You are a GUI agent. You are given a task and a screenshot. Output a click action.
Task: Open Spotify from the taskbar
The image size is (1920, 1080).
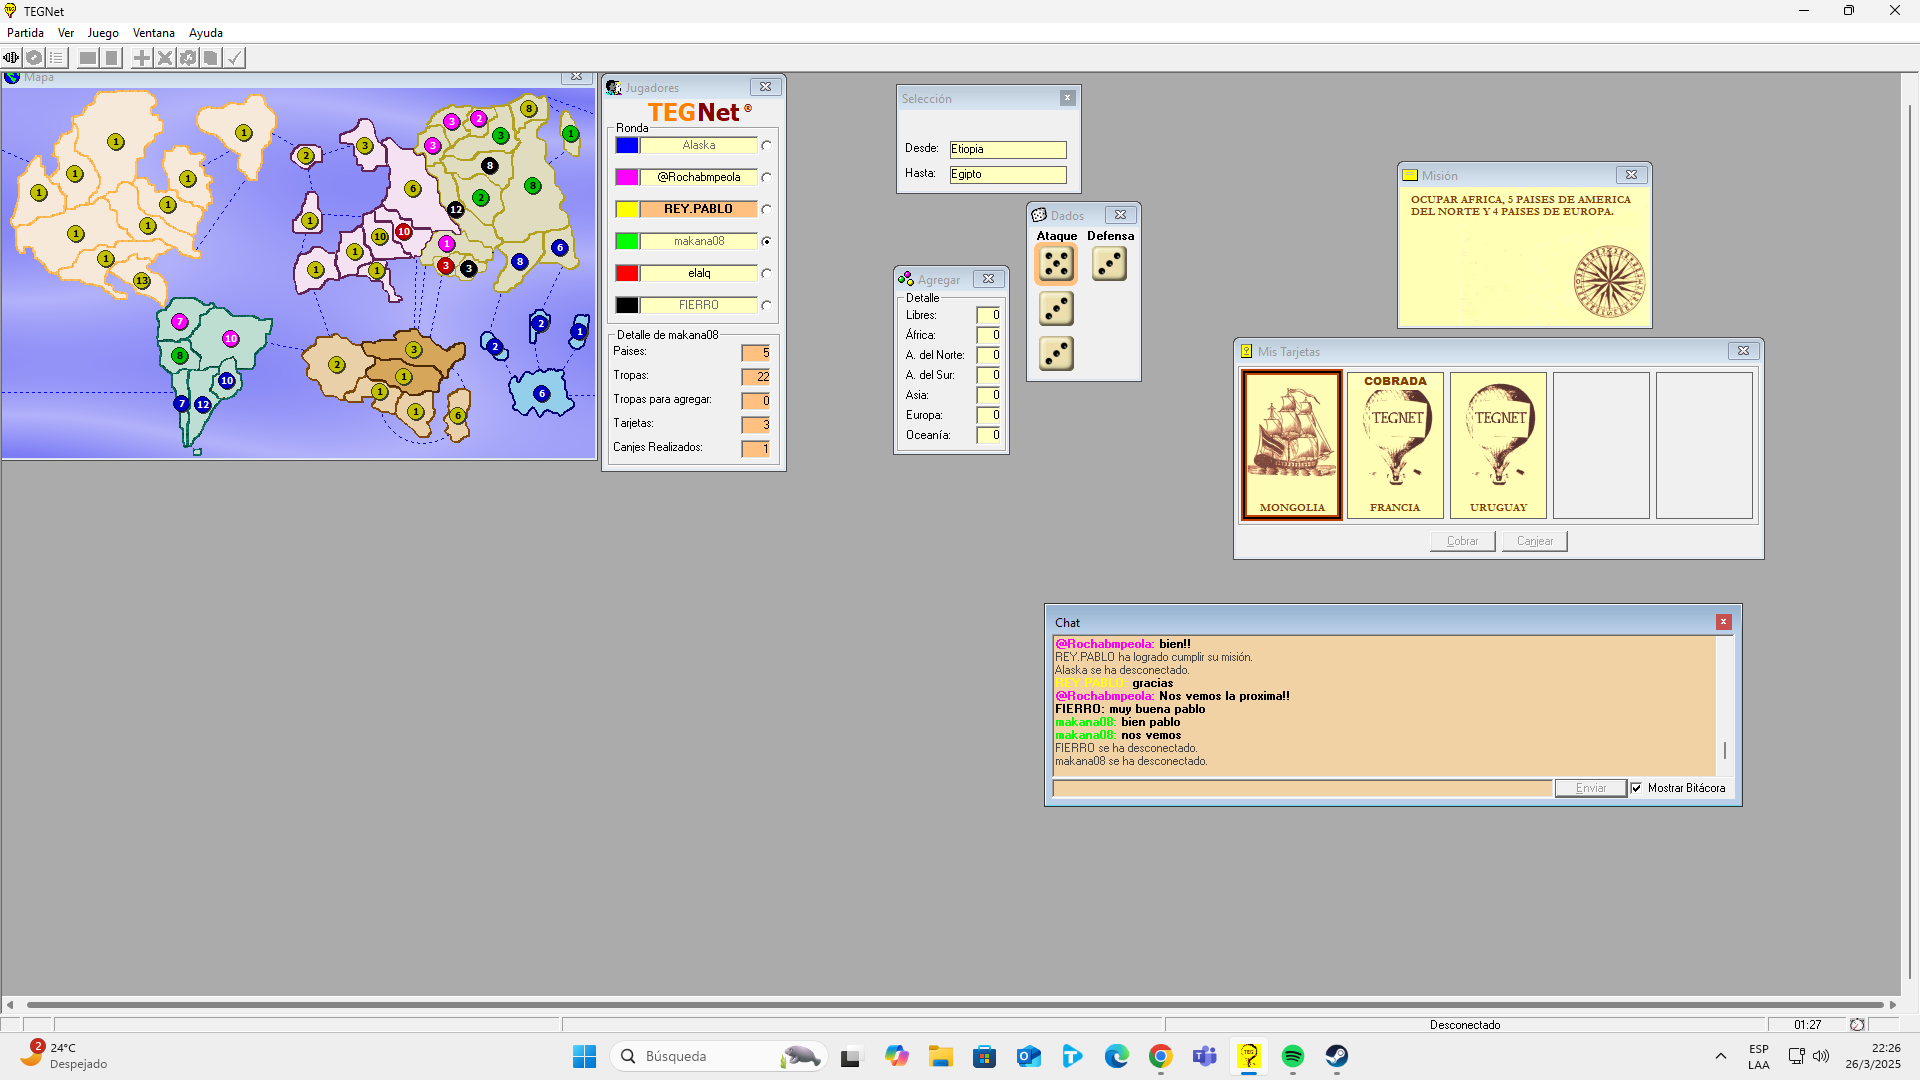(x=1292, y=1056)
